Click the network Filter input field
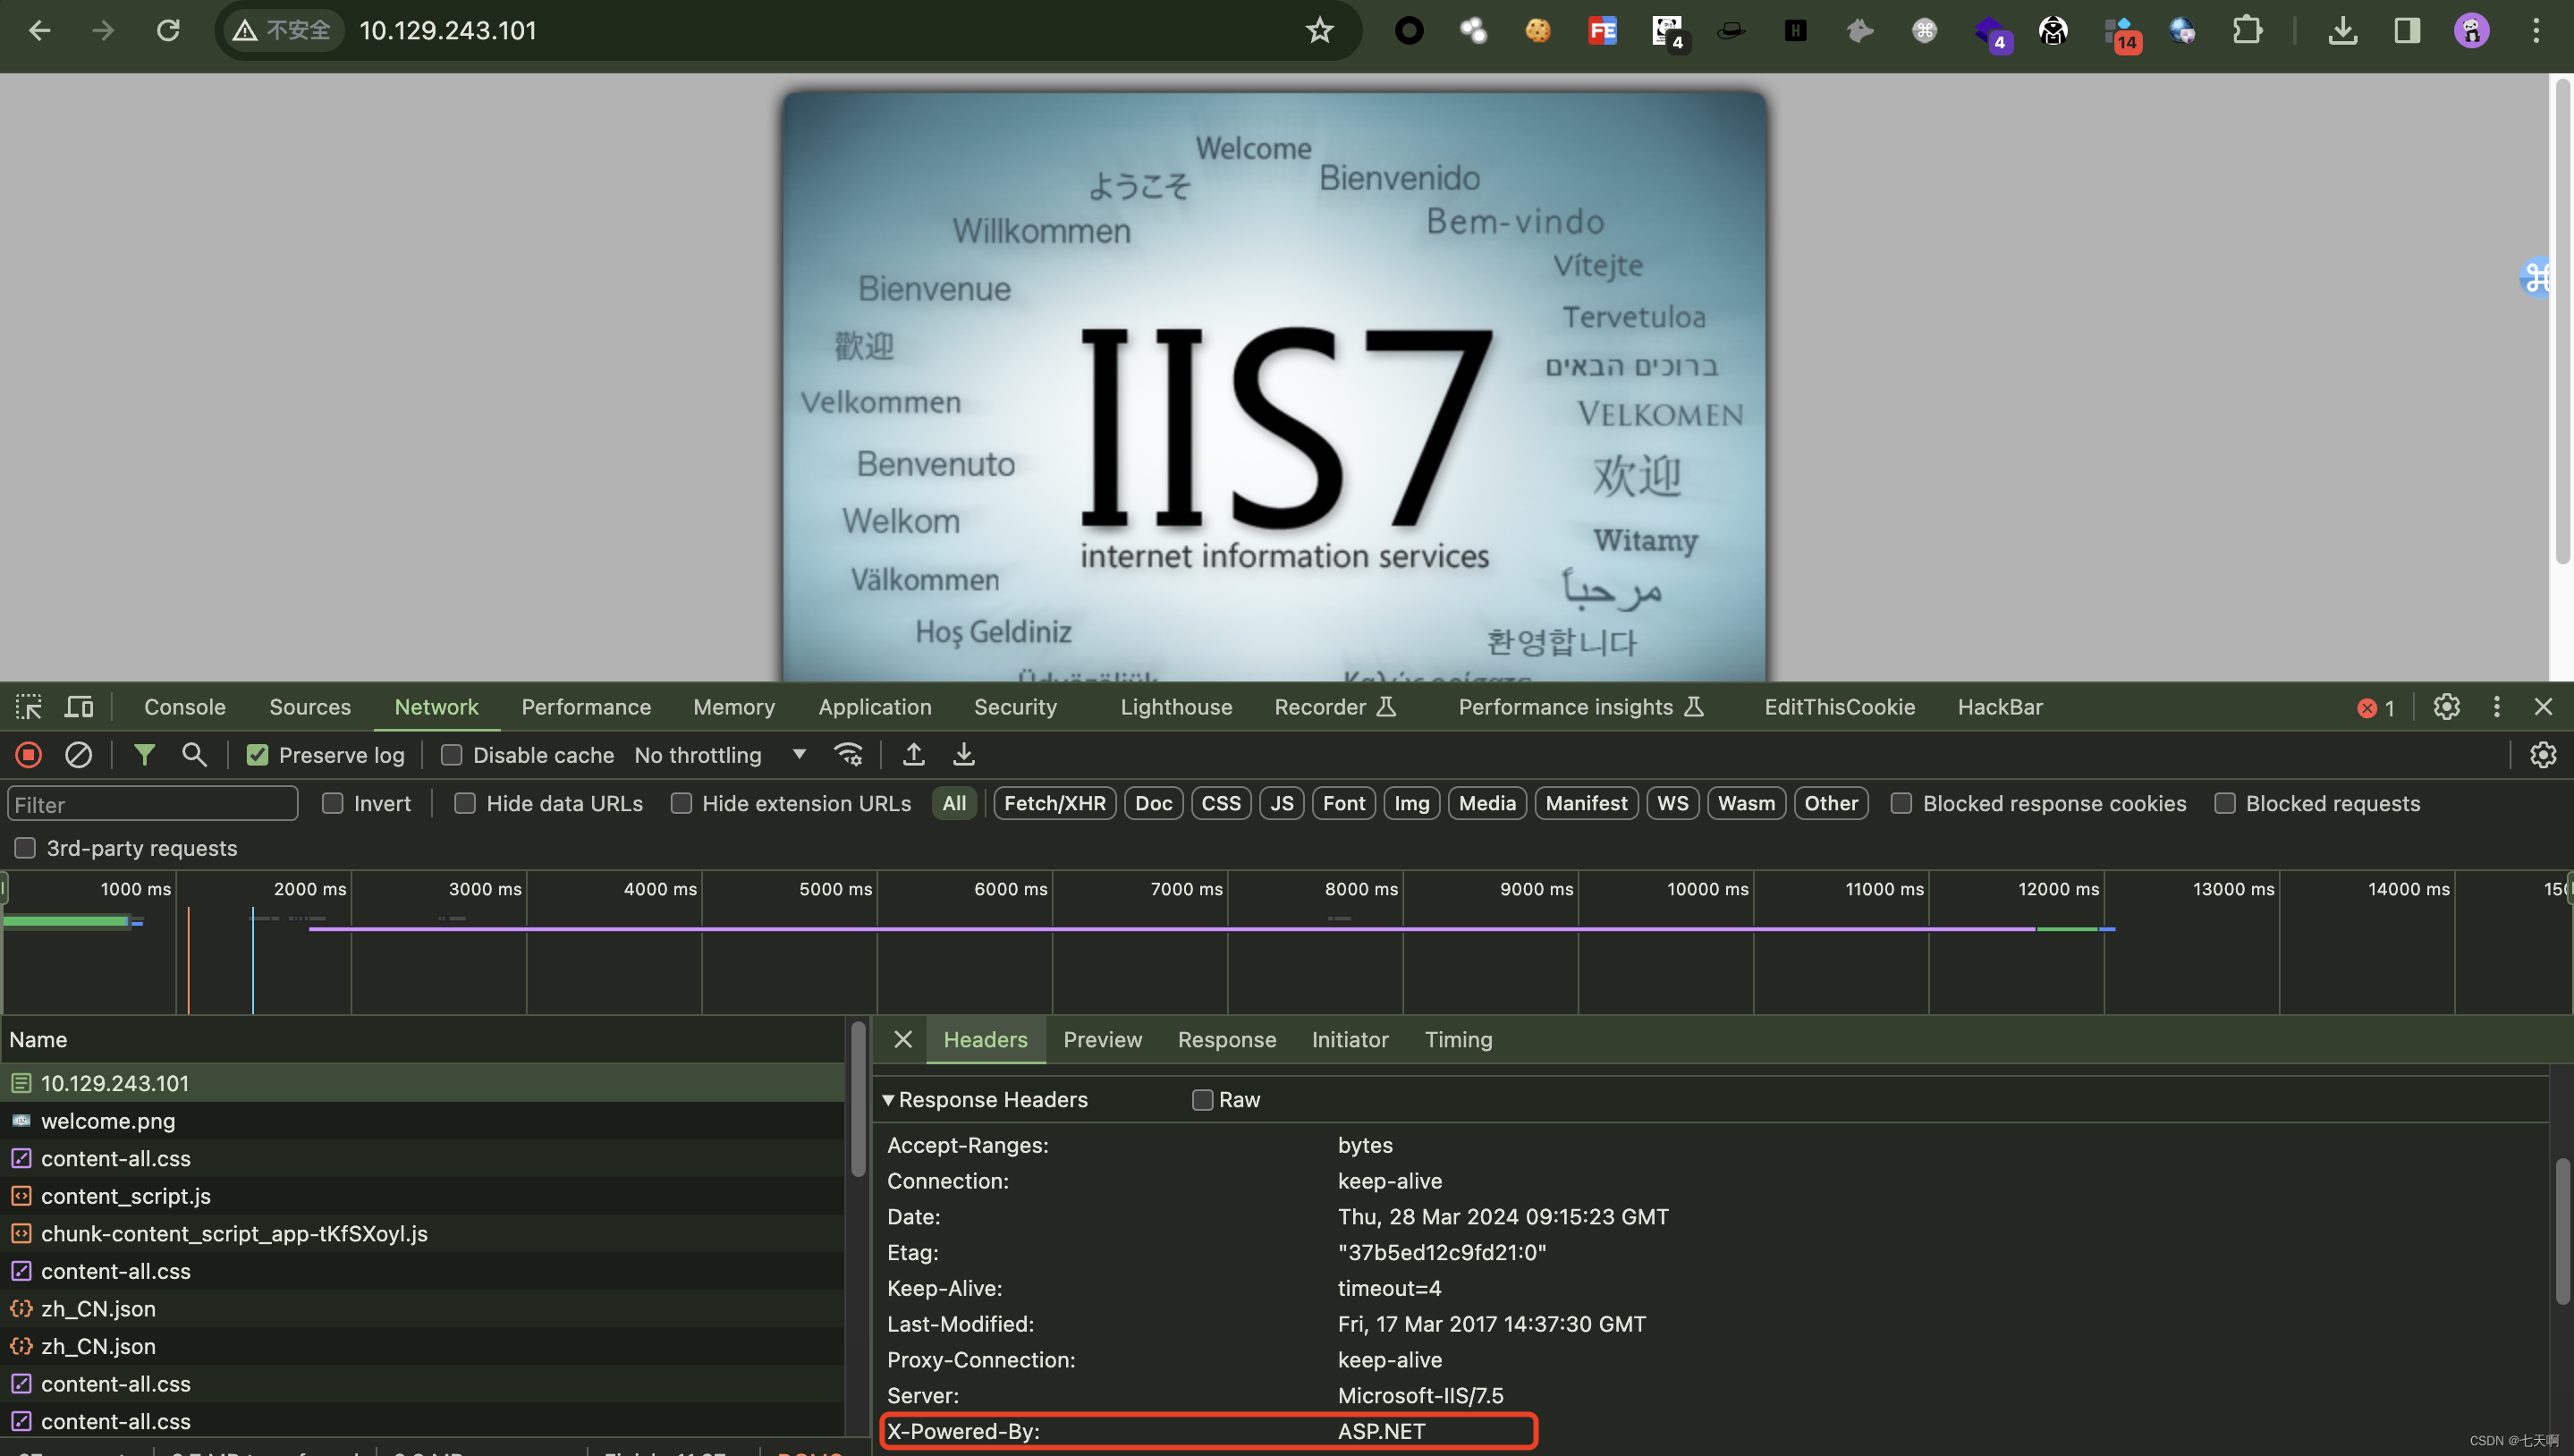The height and width of the screenshot is (1456, 2574). (x=152, y=804)
